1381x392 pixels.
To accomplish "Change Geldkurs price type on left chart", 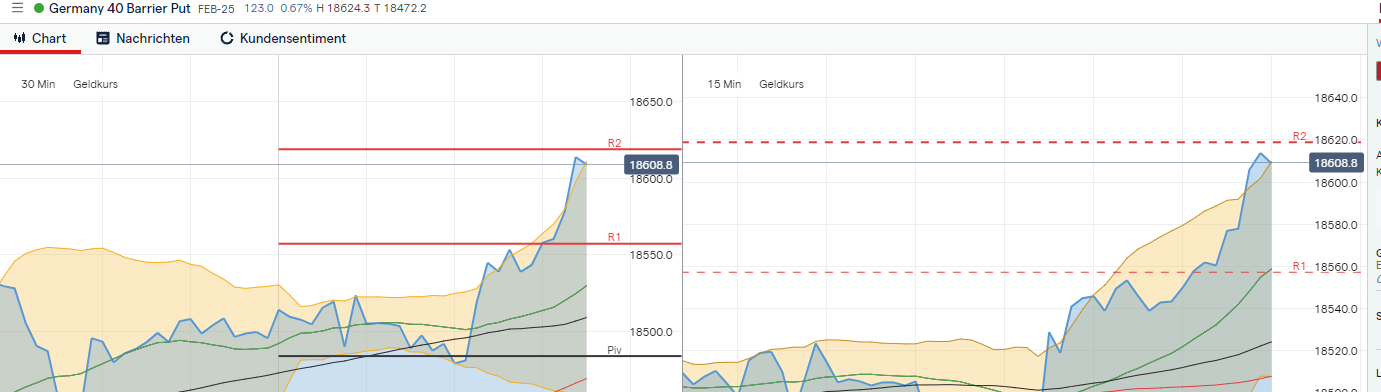I will click(x=95, y=84).
